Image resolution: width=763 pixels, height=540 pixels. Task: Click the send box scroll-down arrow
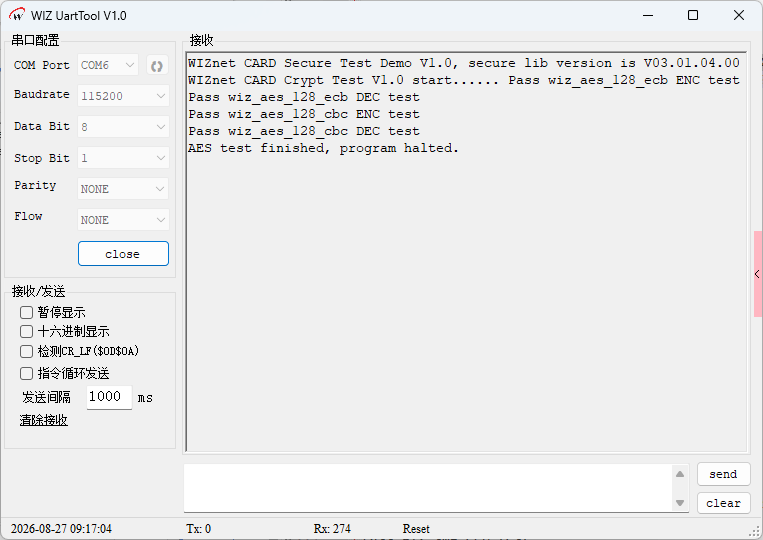[680, 503]
